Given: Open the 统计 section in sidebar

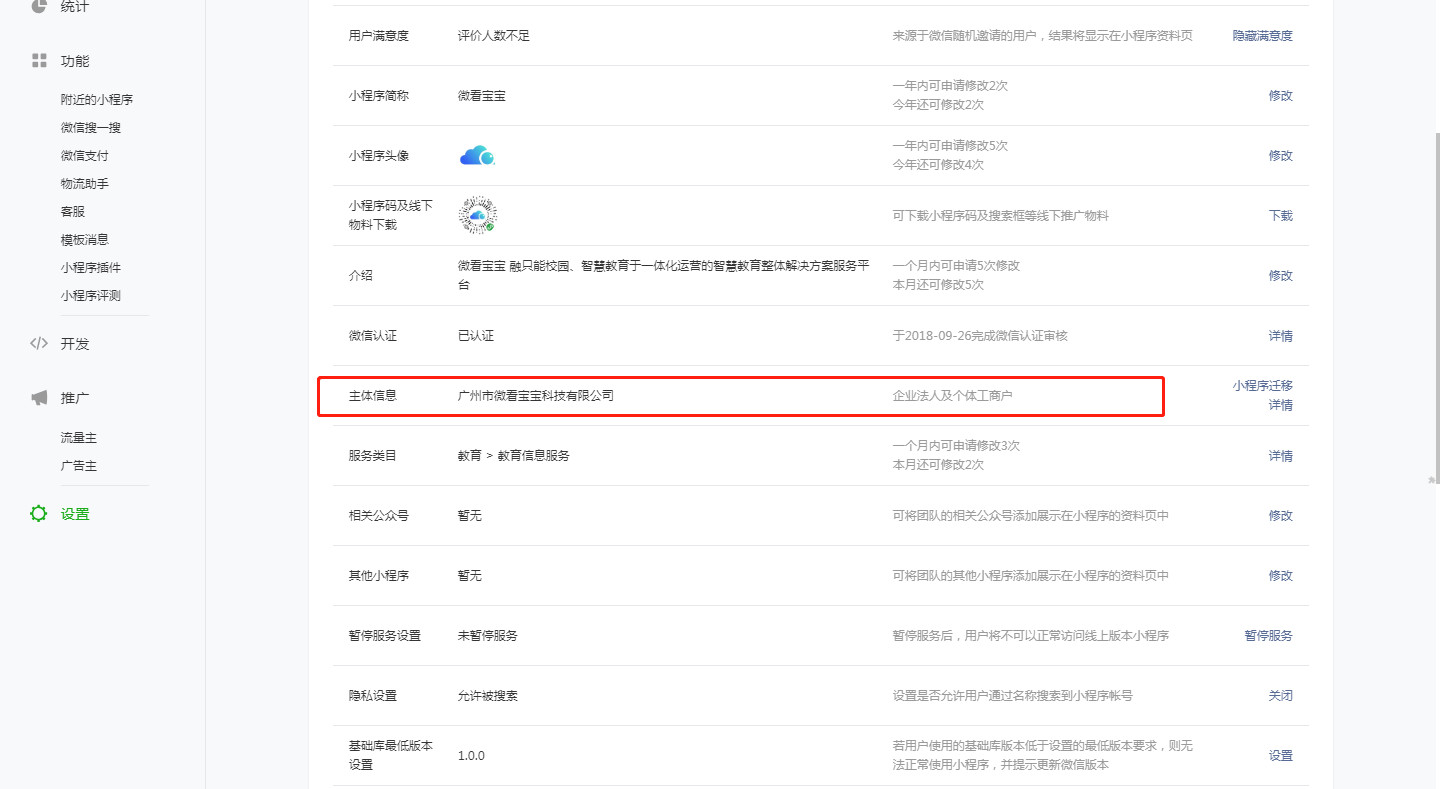Looking at the screenshot, I should pyautogui.click(x=75, y=6).
